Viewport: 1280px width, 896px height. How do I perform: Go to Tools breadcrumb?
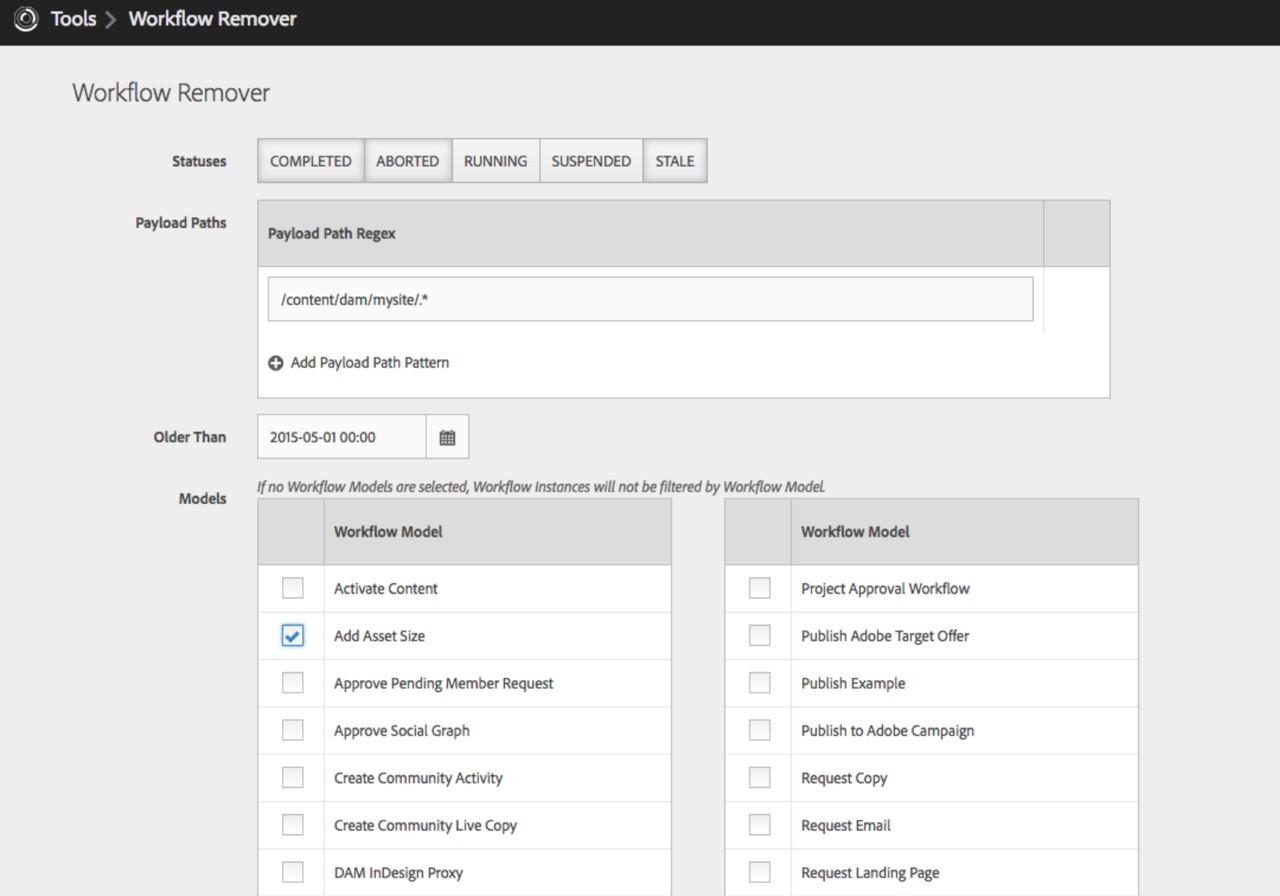coord(73,18)
